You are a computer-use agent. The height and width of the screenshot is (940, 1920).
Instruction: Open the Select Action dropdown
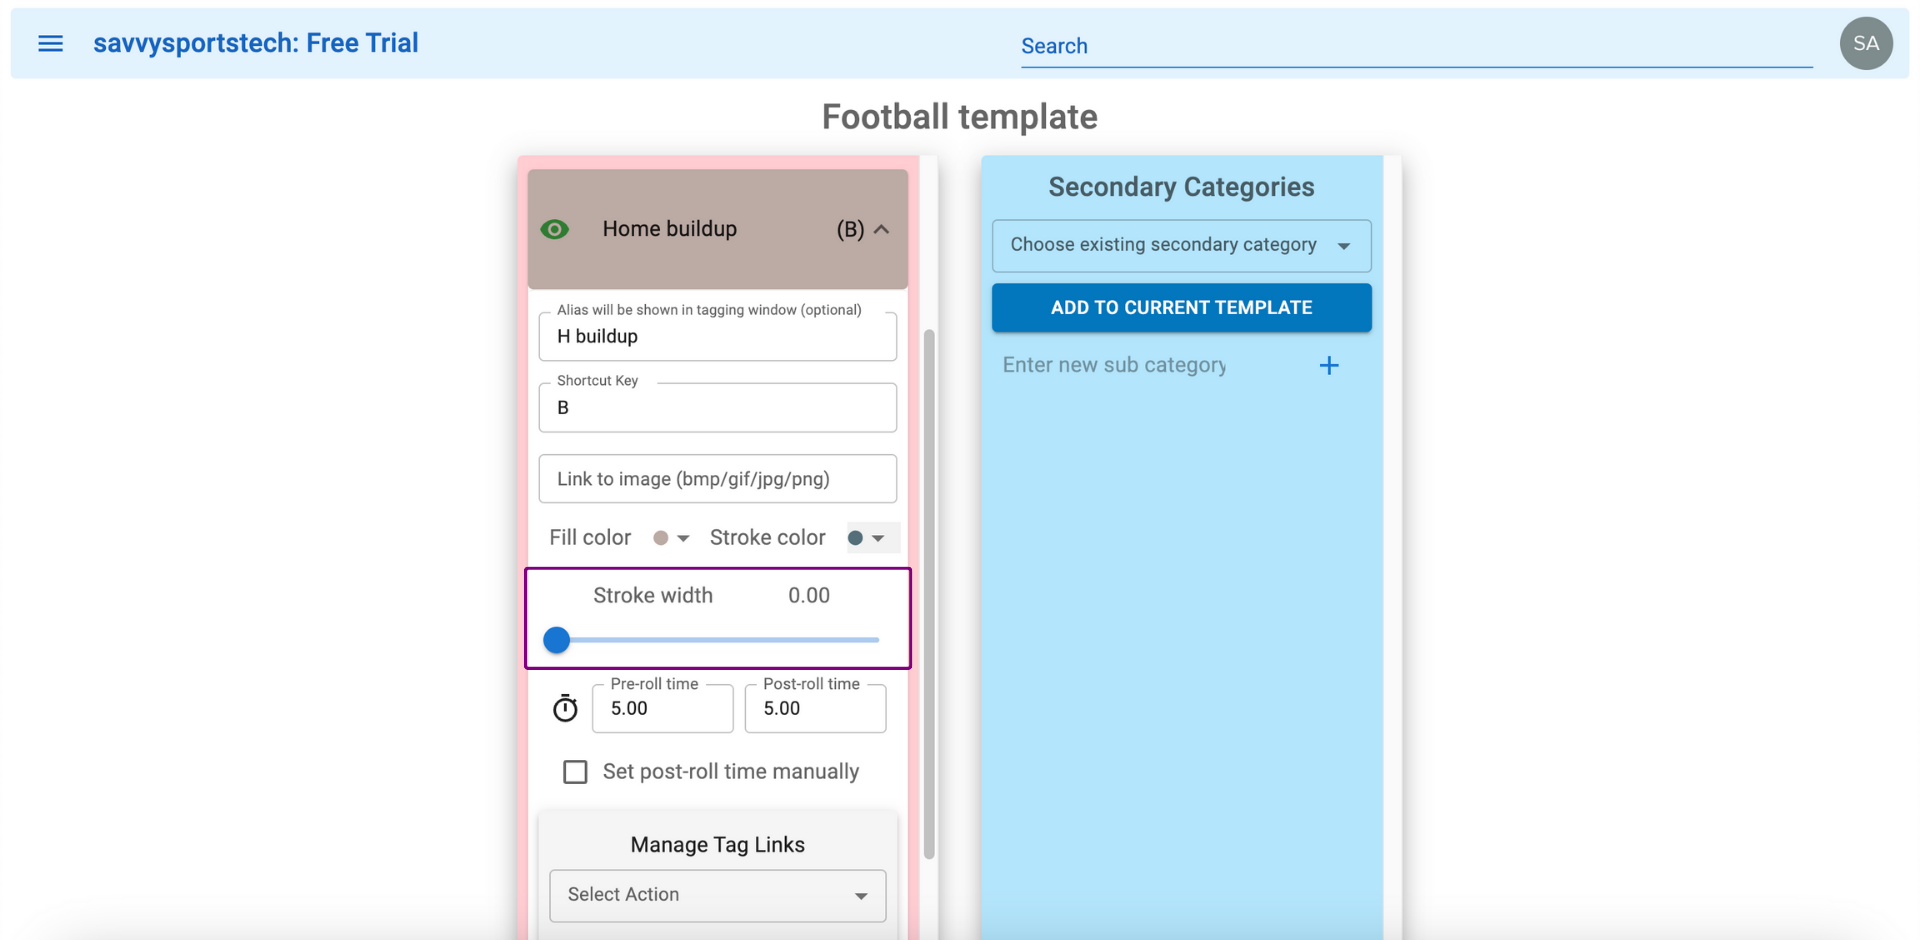click(717, 895)
